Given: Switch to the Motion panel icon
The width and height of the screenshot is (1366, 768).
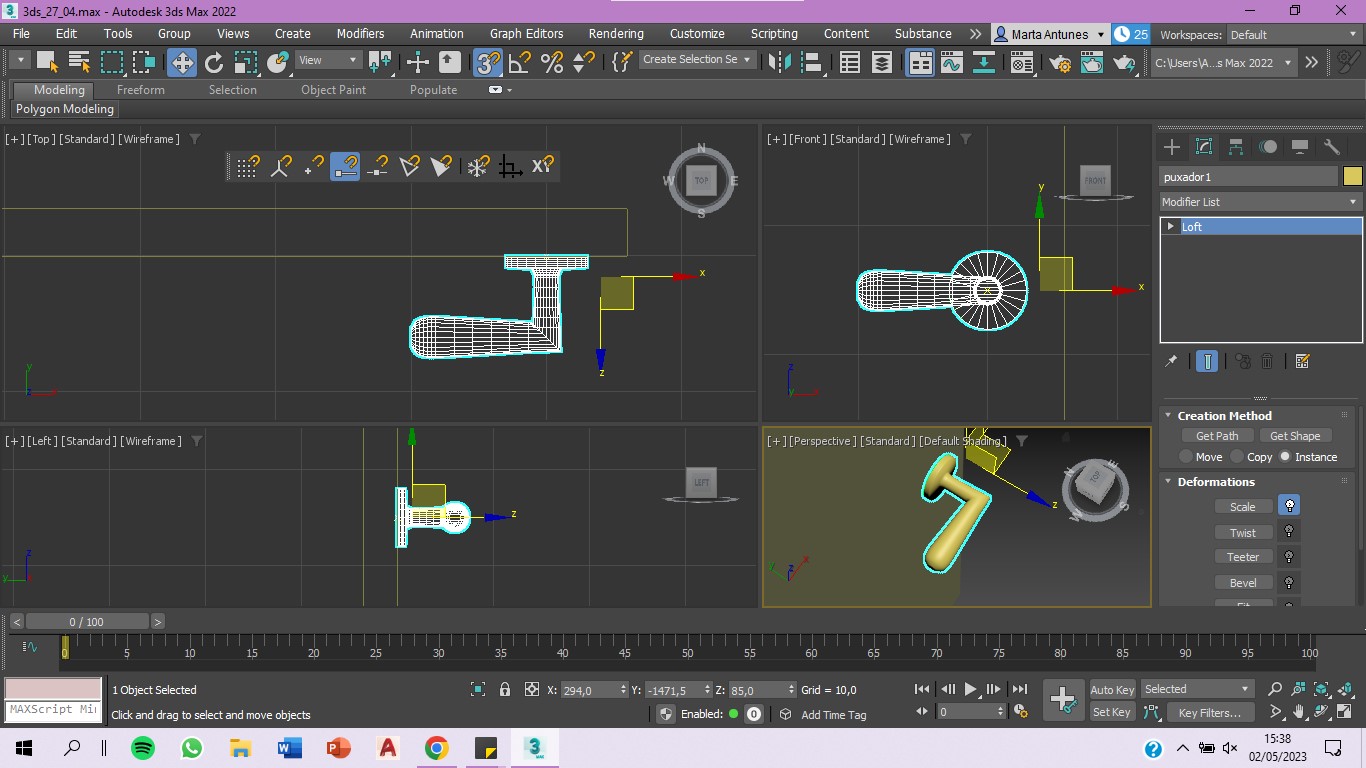Looking at the screenshot, I should point(1268,147).
